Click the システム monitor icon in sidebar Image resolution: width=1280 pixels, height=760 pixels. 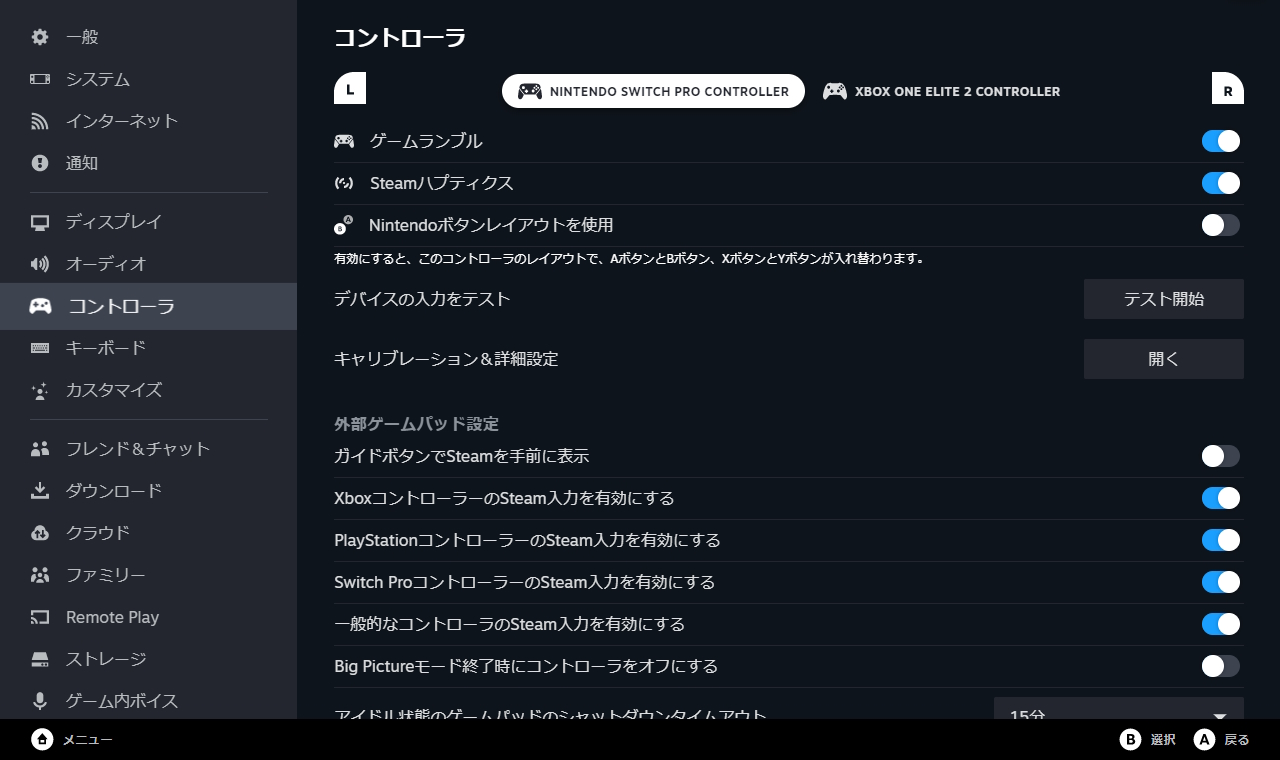(40, 79)
